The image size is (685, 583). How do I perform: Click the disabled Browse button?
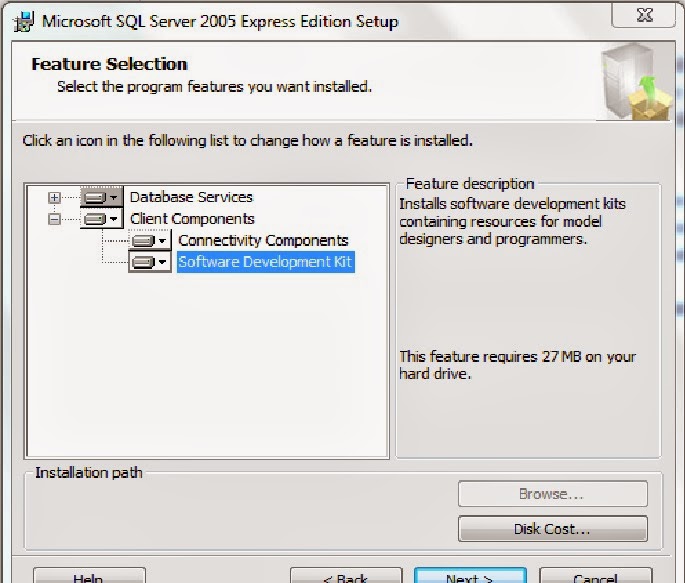[x=553, y=494]
